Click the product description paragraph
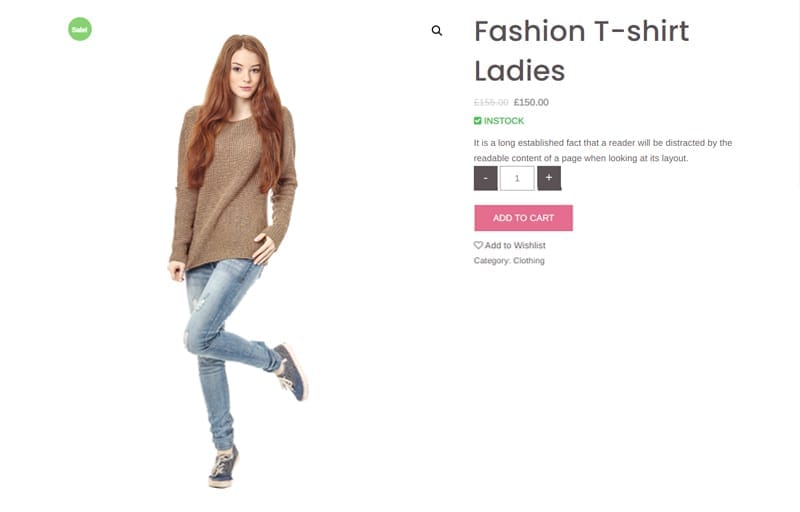The height and width of the screenshot is (512, 800). click(x=602, y=150)
